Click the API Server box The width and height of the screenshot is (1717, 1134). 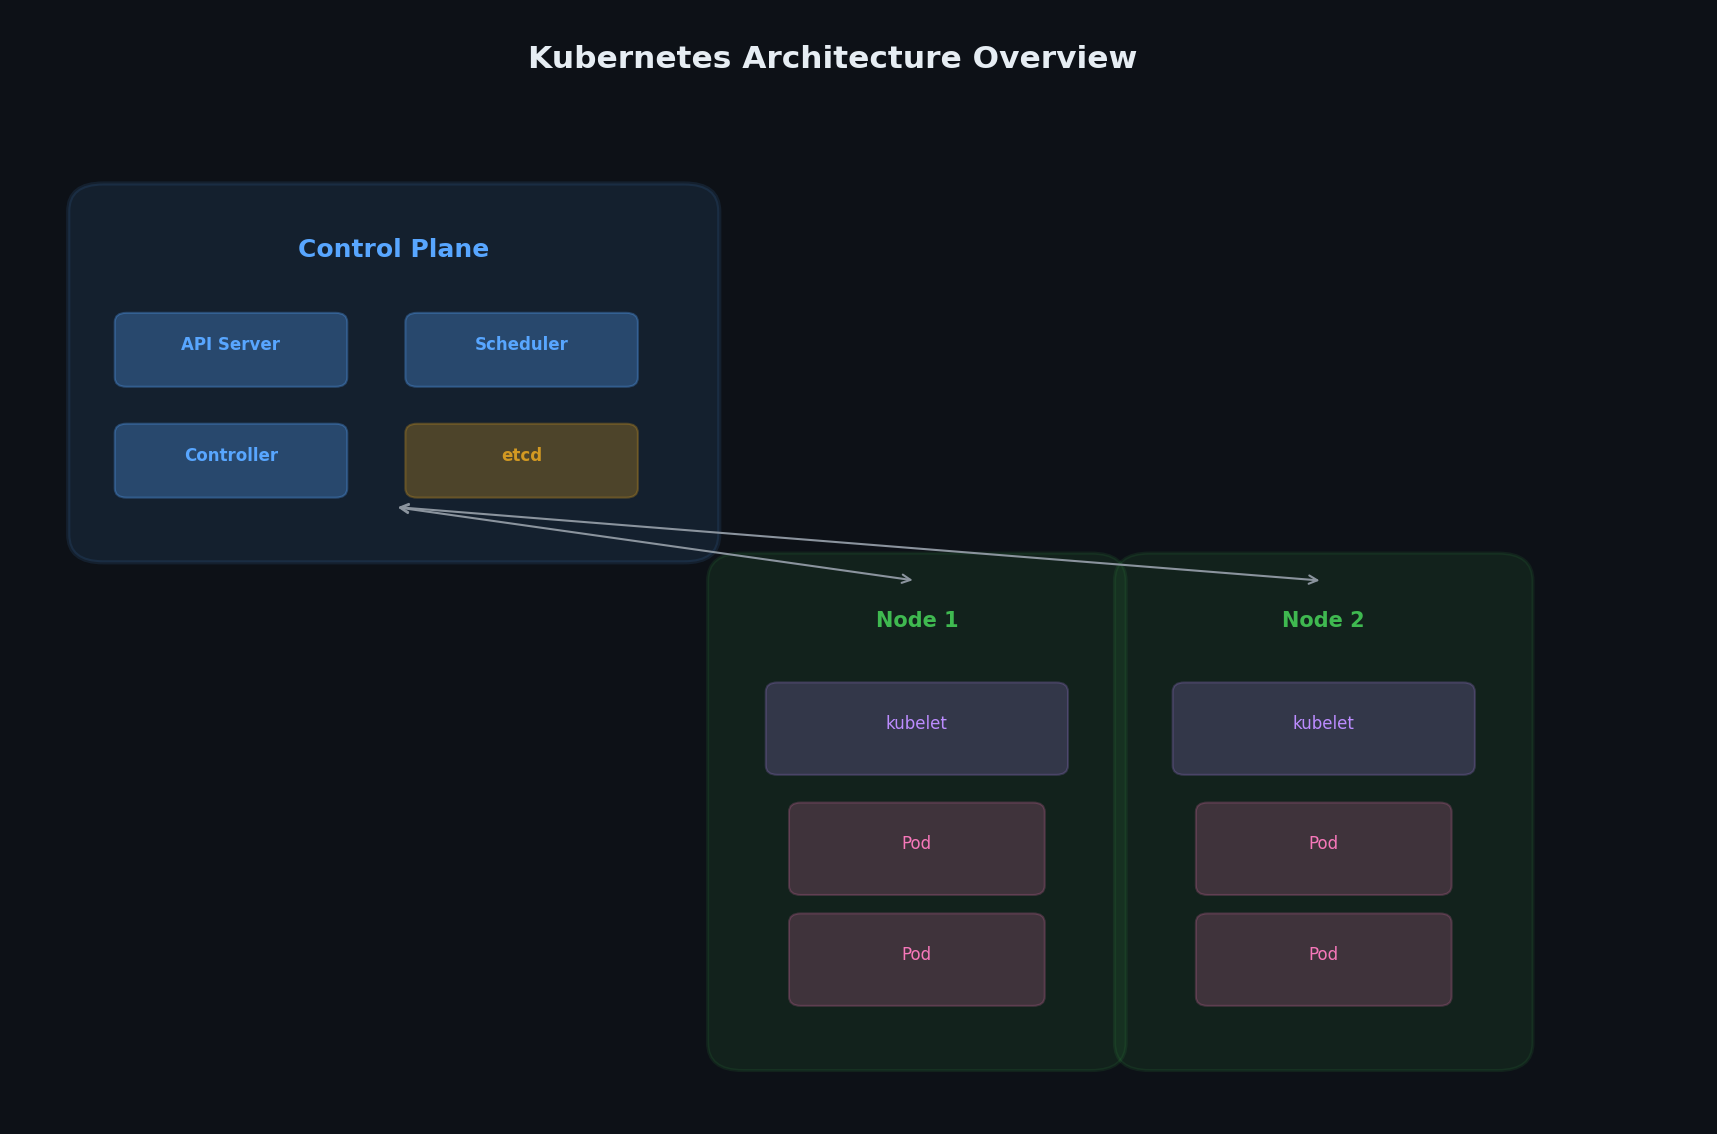[231, 350]
